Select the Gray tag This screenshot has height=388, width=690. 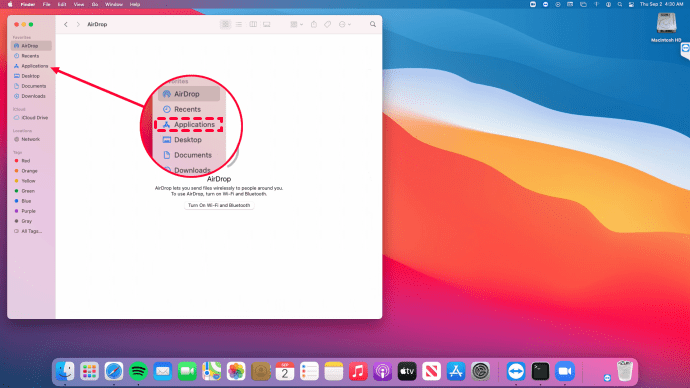pos(31,221)
